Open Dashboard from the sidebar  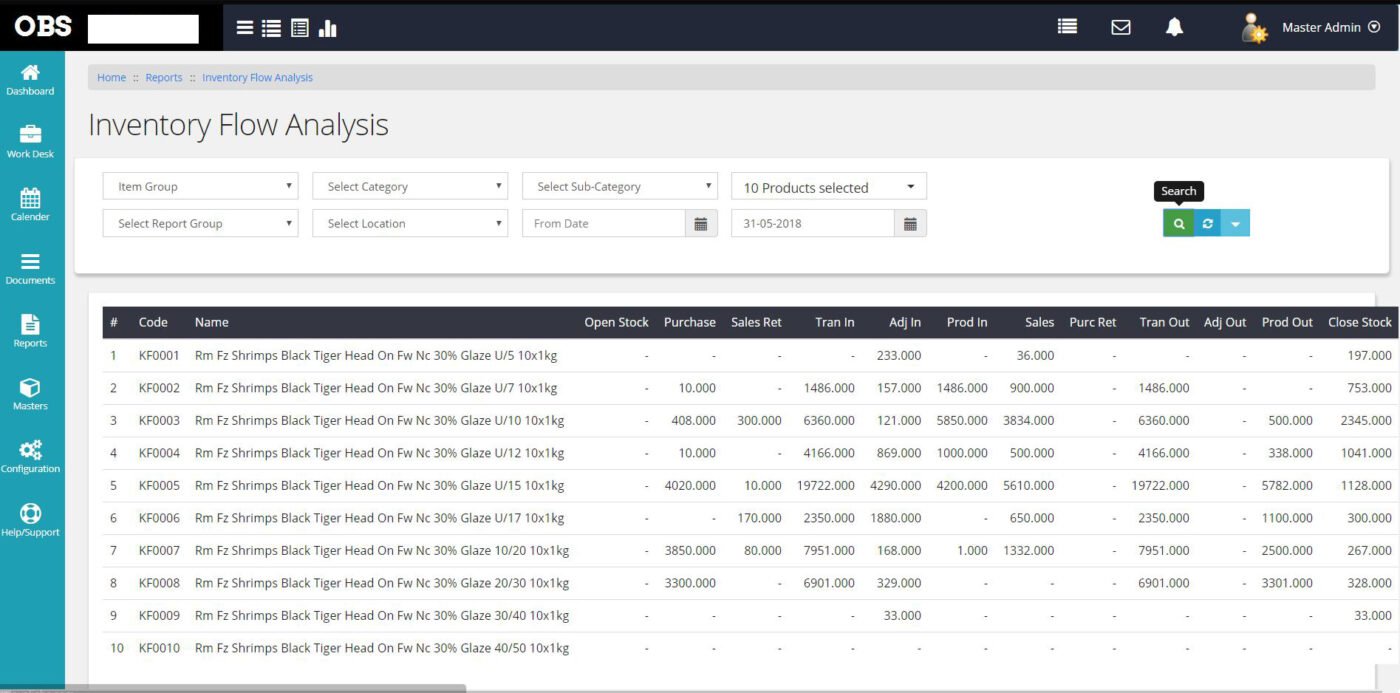coord(30,80)
